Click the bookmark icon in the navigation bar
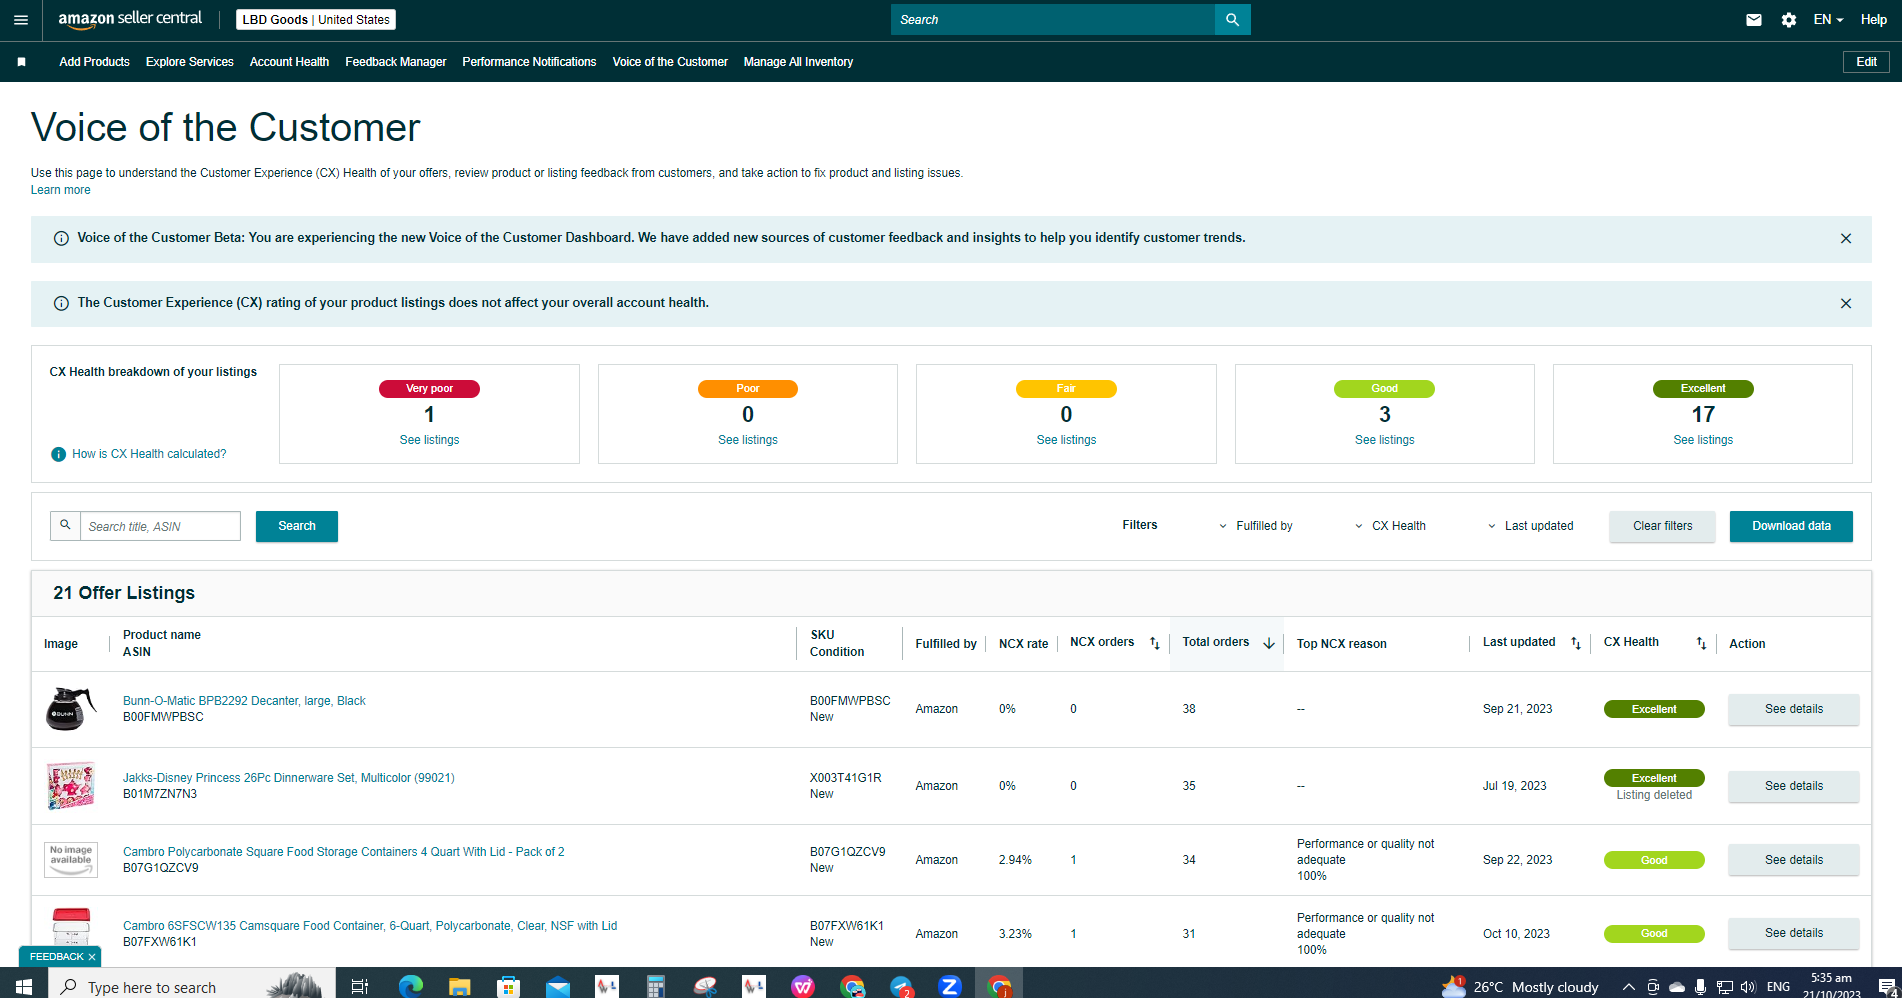Screen dimensions: 1902x998 (x=22, y=62)
